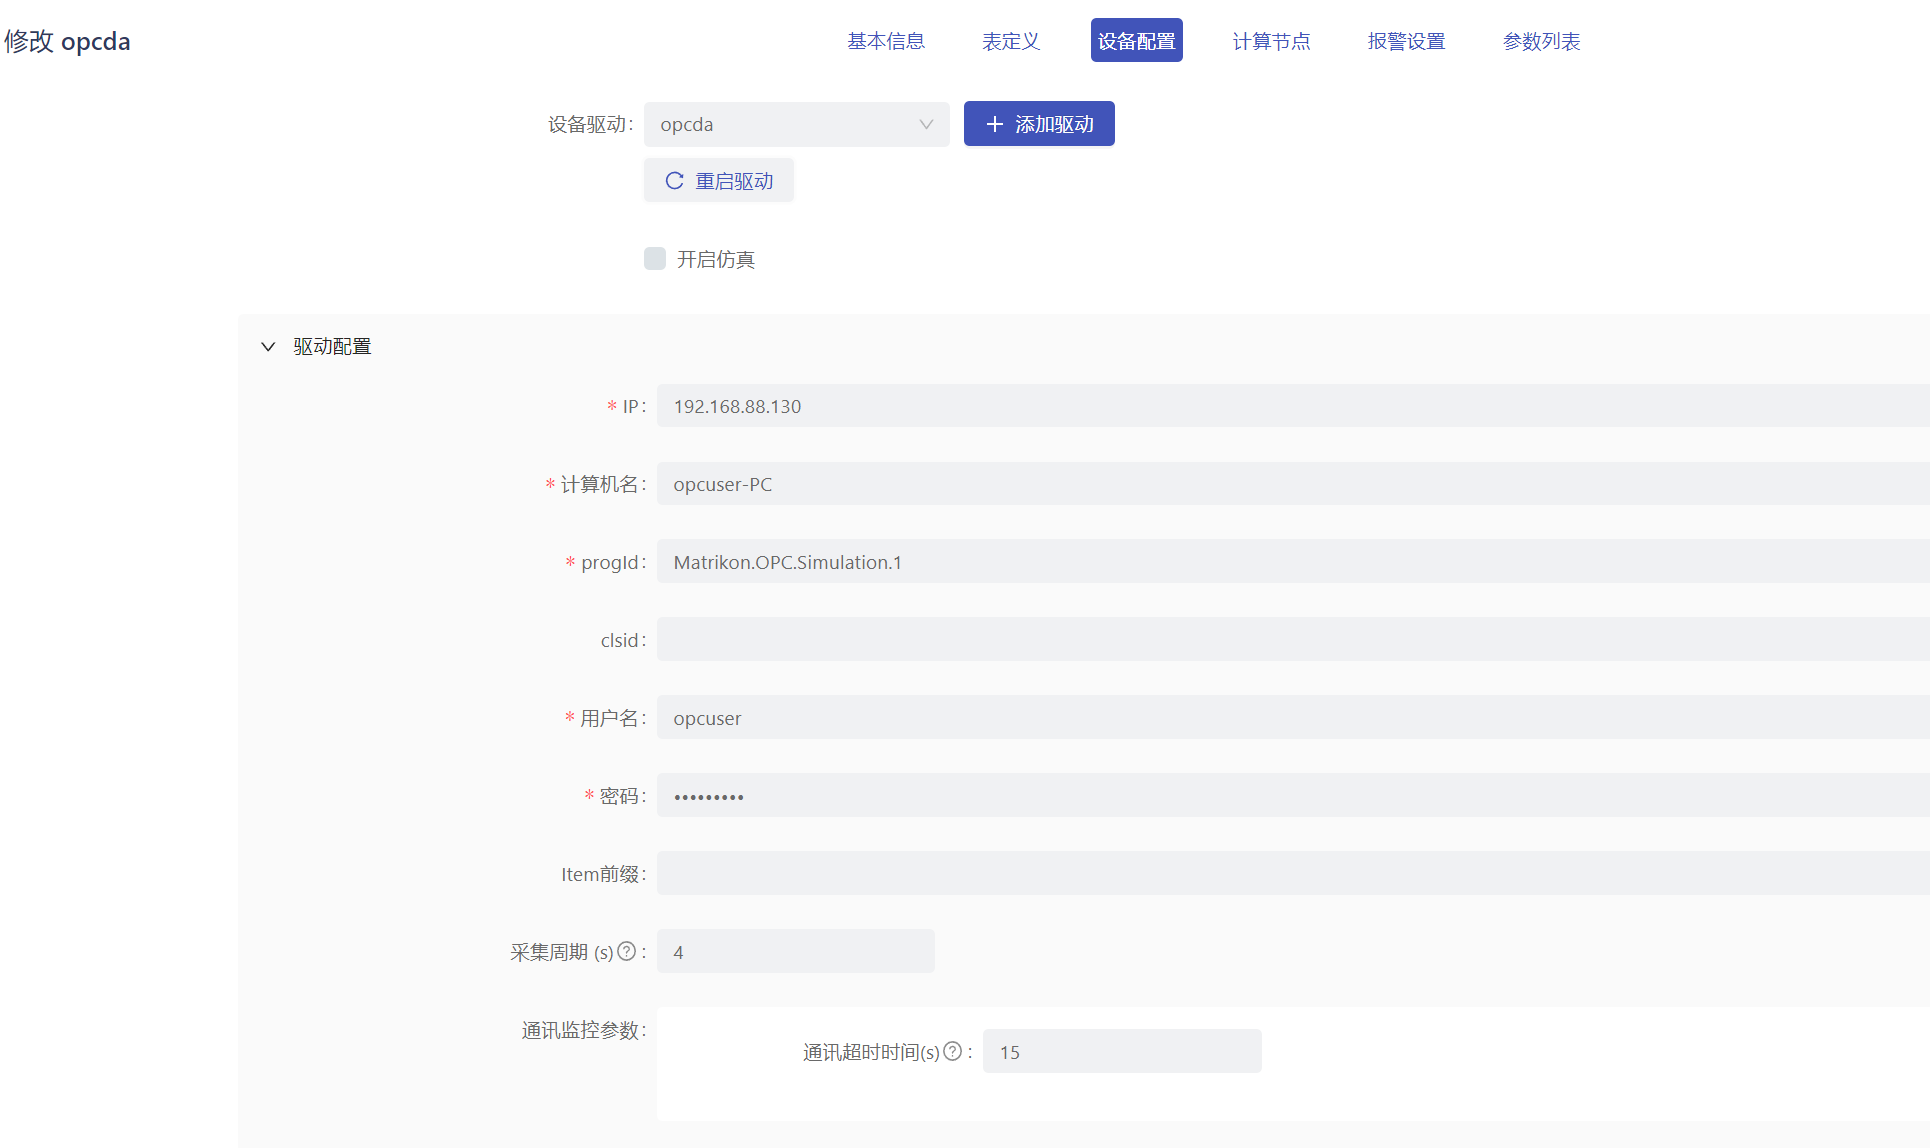Click the 重启驱动 button
Viewport: 1930px width, 1148px height.
click(719, 181)
